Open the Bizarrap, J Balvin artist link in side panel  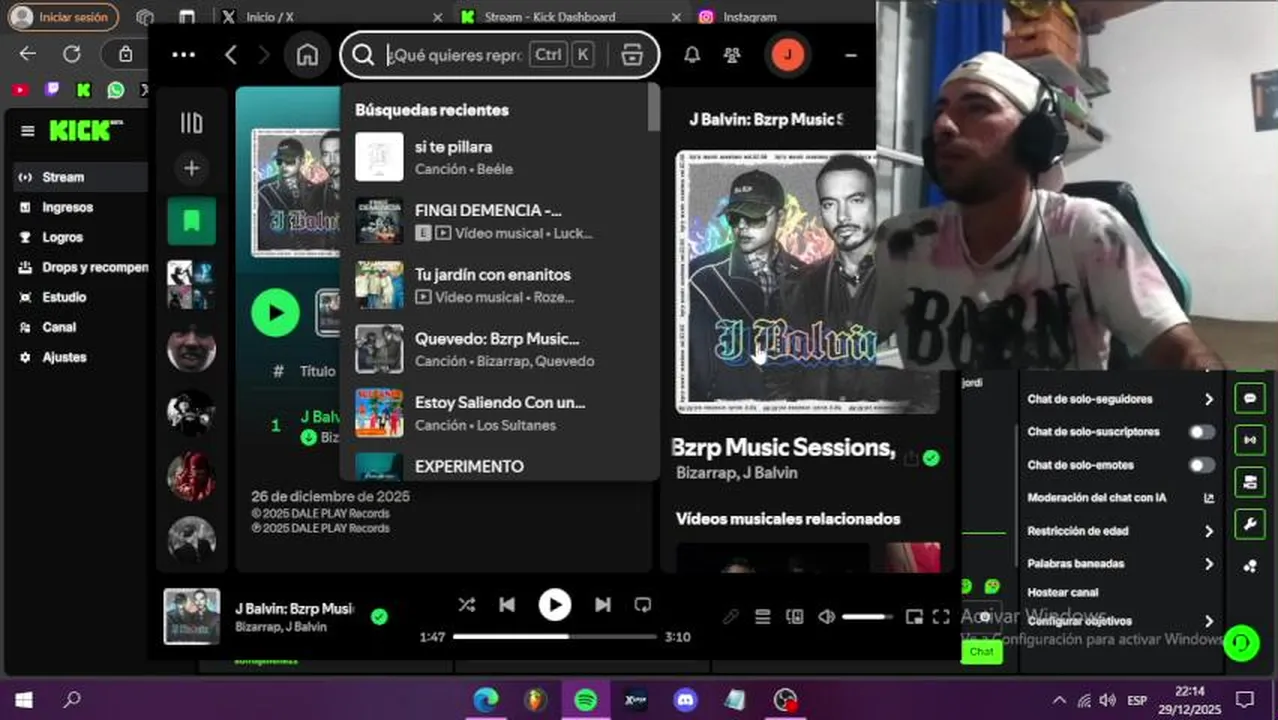pyautogui.click(x=737, y=473)
